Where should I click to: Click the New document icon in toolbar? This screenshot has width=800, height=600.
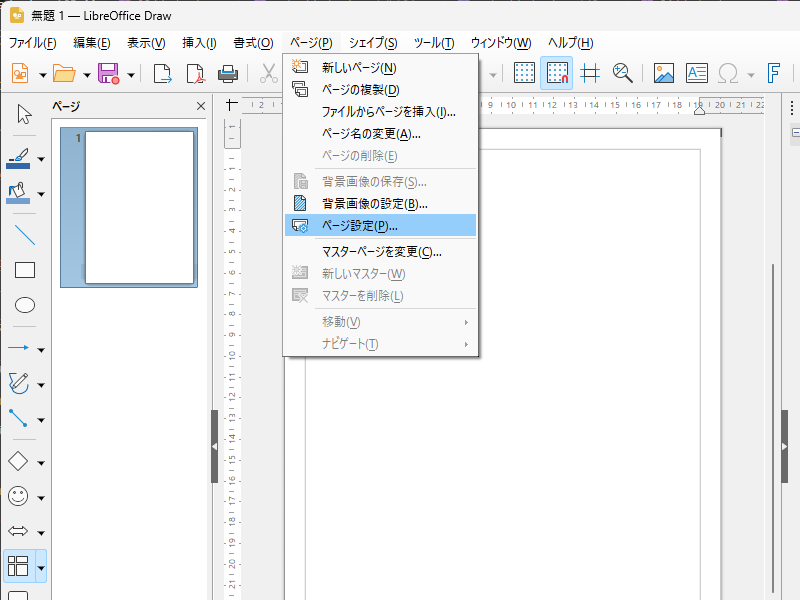20,73
